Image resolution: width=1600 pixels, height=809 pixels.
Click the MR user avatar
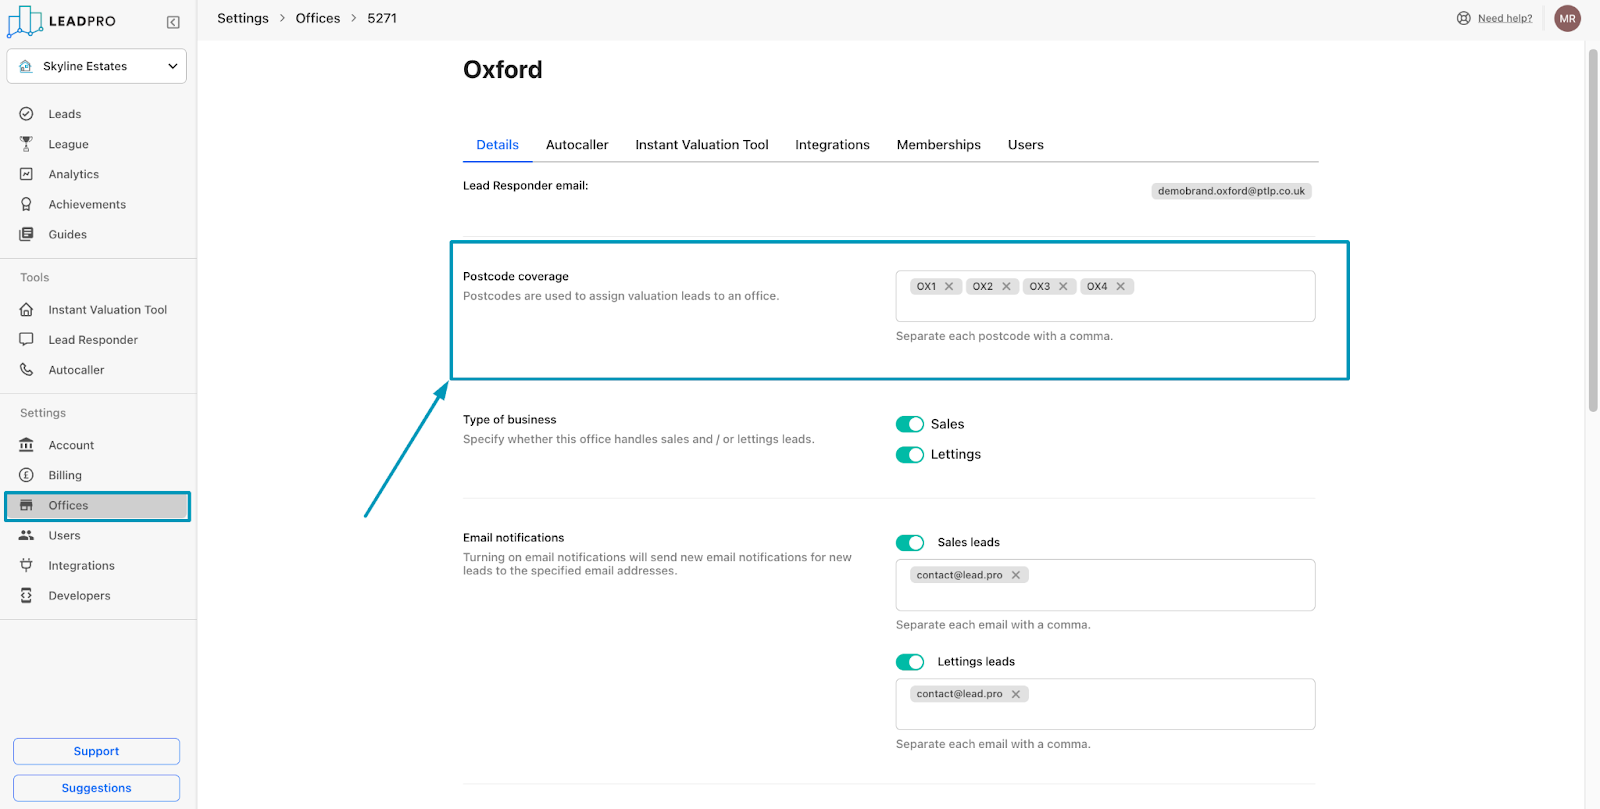point(1567,18)
